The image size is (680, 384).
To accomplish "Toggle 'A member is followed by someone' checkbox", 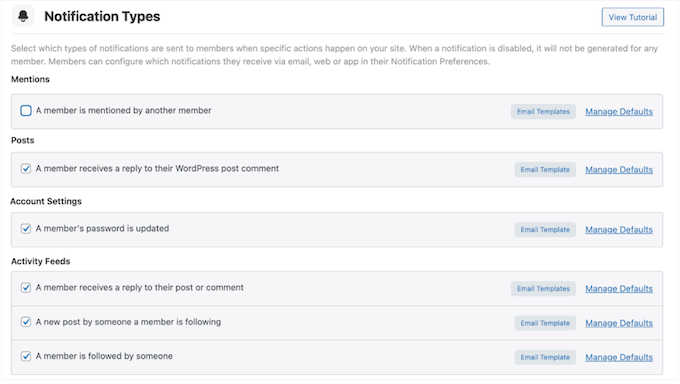I will [26, 356].
